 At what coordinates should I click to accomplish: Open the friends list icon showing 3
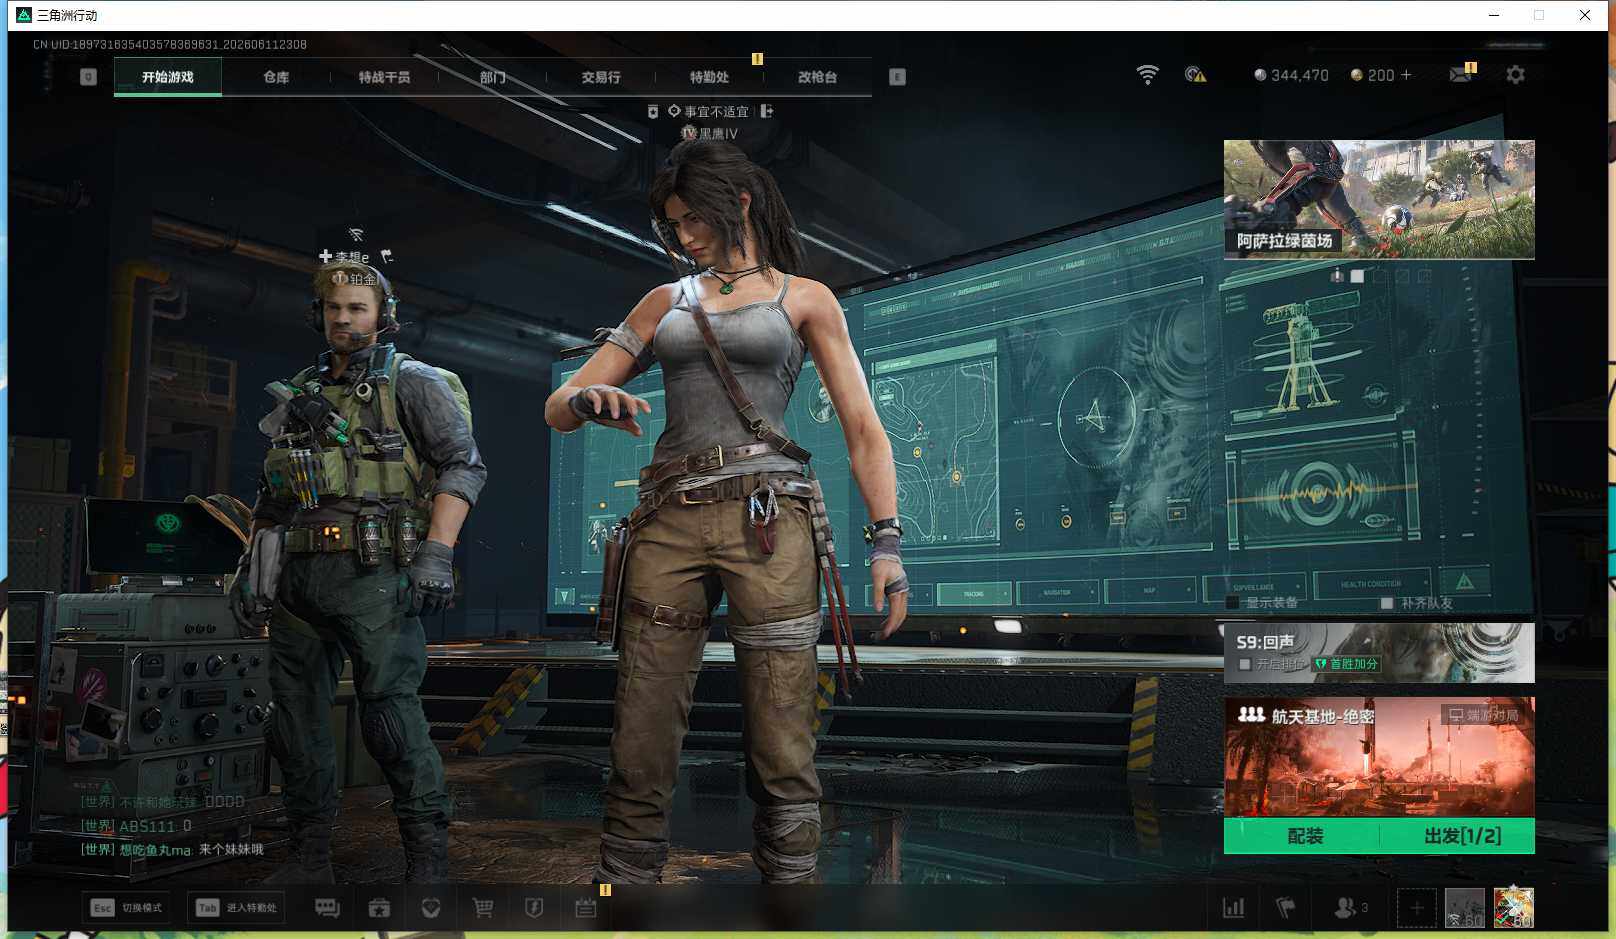pyautogui.click(x=1350, y=908)
